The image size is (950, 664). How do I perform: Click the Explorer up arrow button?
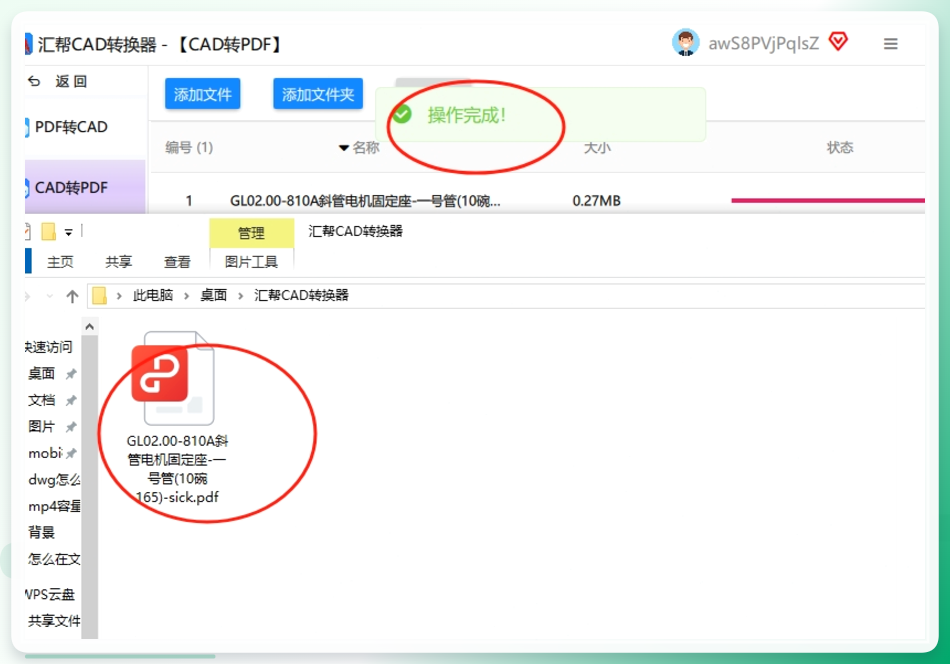(72, 296)
